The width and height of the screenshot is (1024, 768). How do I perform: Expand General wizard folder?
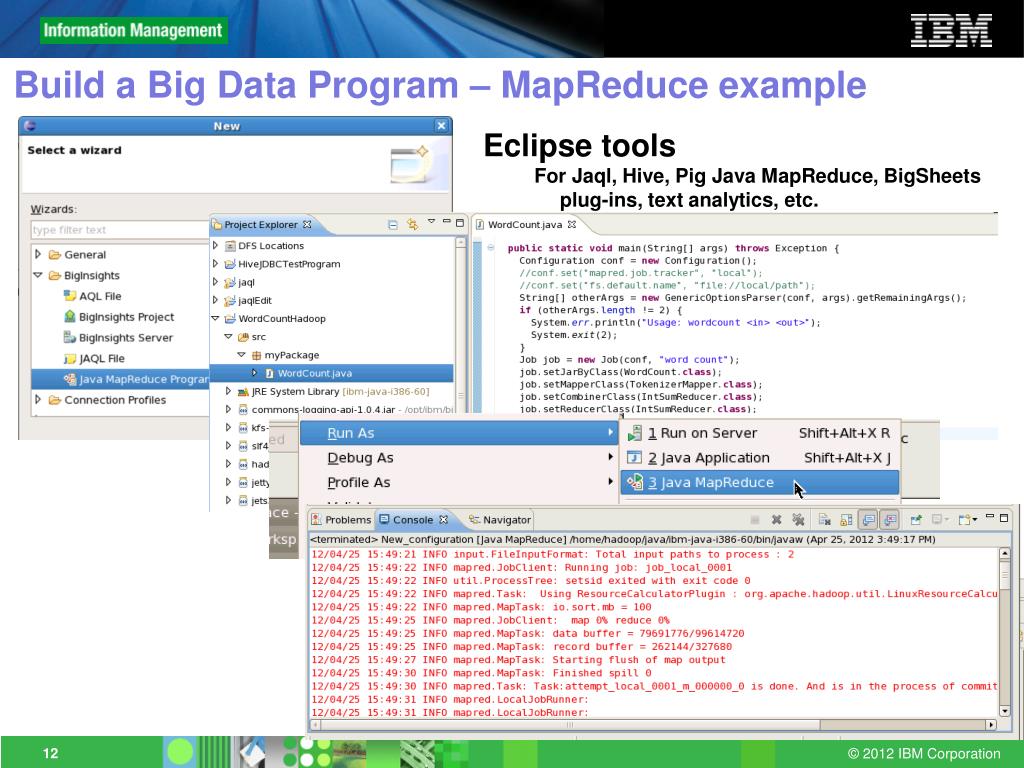pos(38,254)
